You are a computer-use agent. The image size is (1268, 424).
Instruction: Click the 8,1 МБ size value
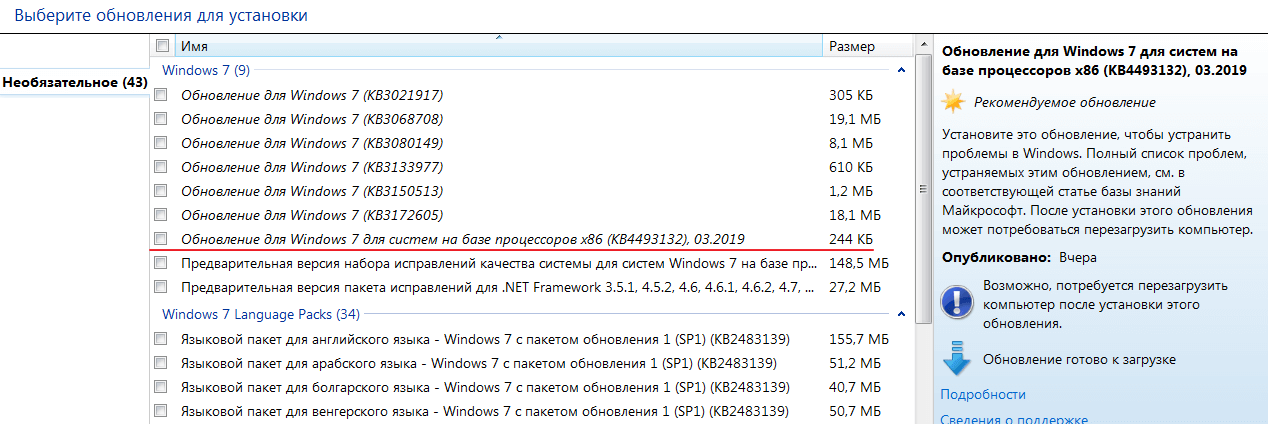tap(850, 143)
